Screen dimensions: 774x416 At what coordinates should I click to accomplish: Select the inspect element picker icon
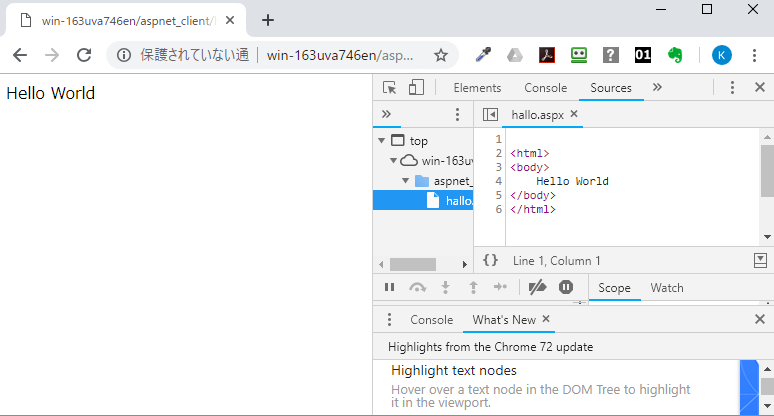tap(390, 88)
